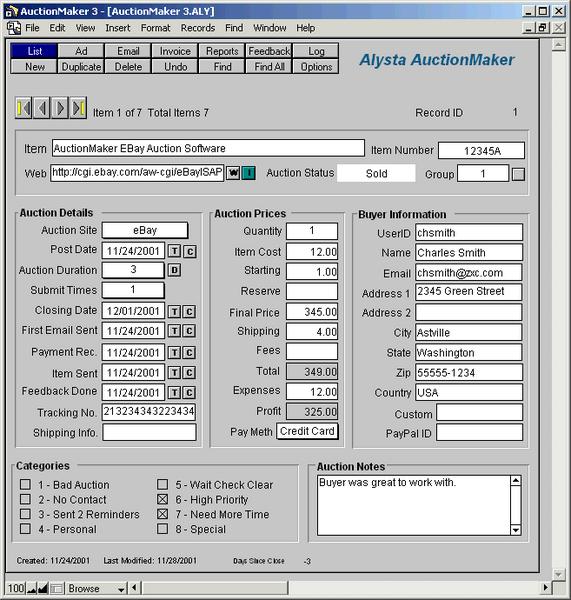Click T button beside Item Sent
The width and height of the screenshot is (571, 600).
tap(175, 373)
